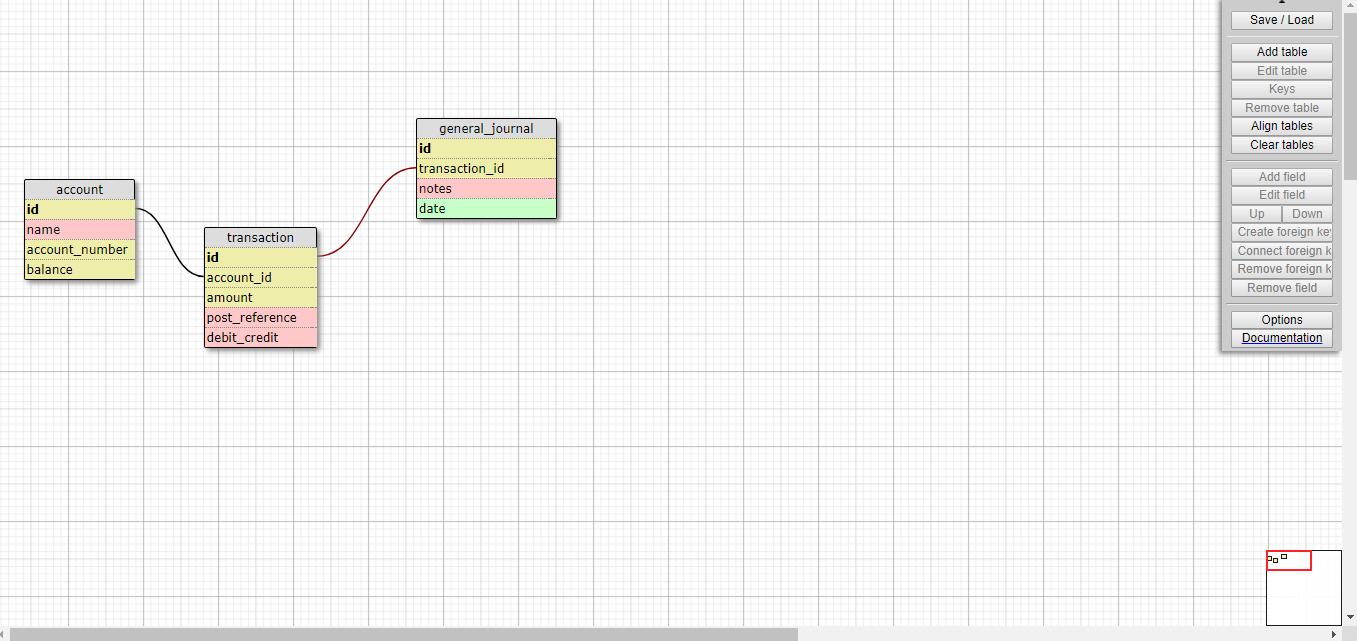Click the Add table button
1357x641 pixels.
coord(1281,52)
